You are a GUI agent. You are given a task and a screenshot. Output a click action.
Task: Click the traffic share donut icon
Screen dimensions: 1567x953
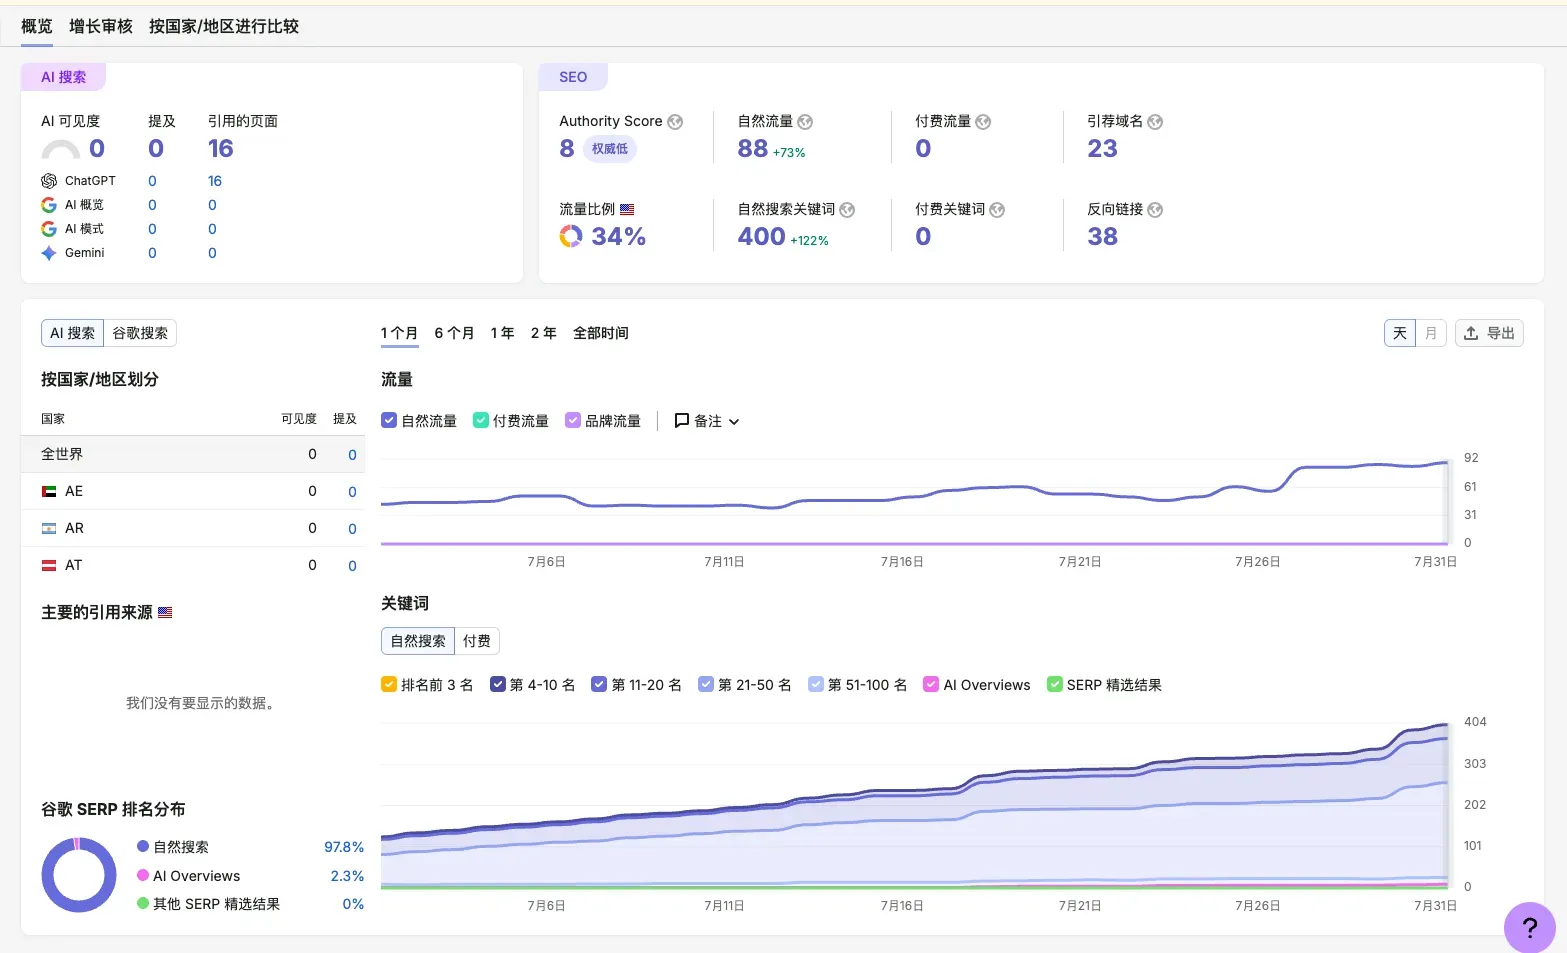click(570, 236)
